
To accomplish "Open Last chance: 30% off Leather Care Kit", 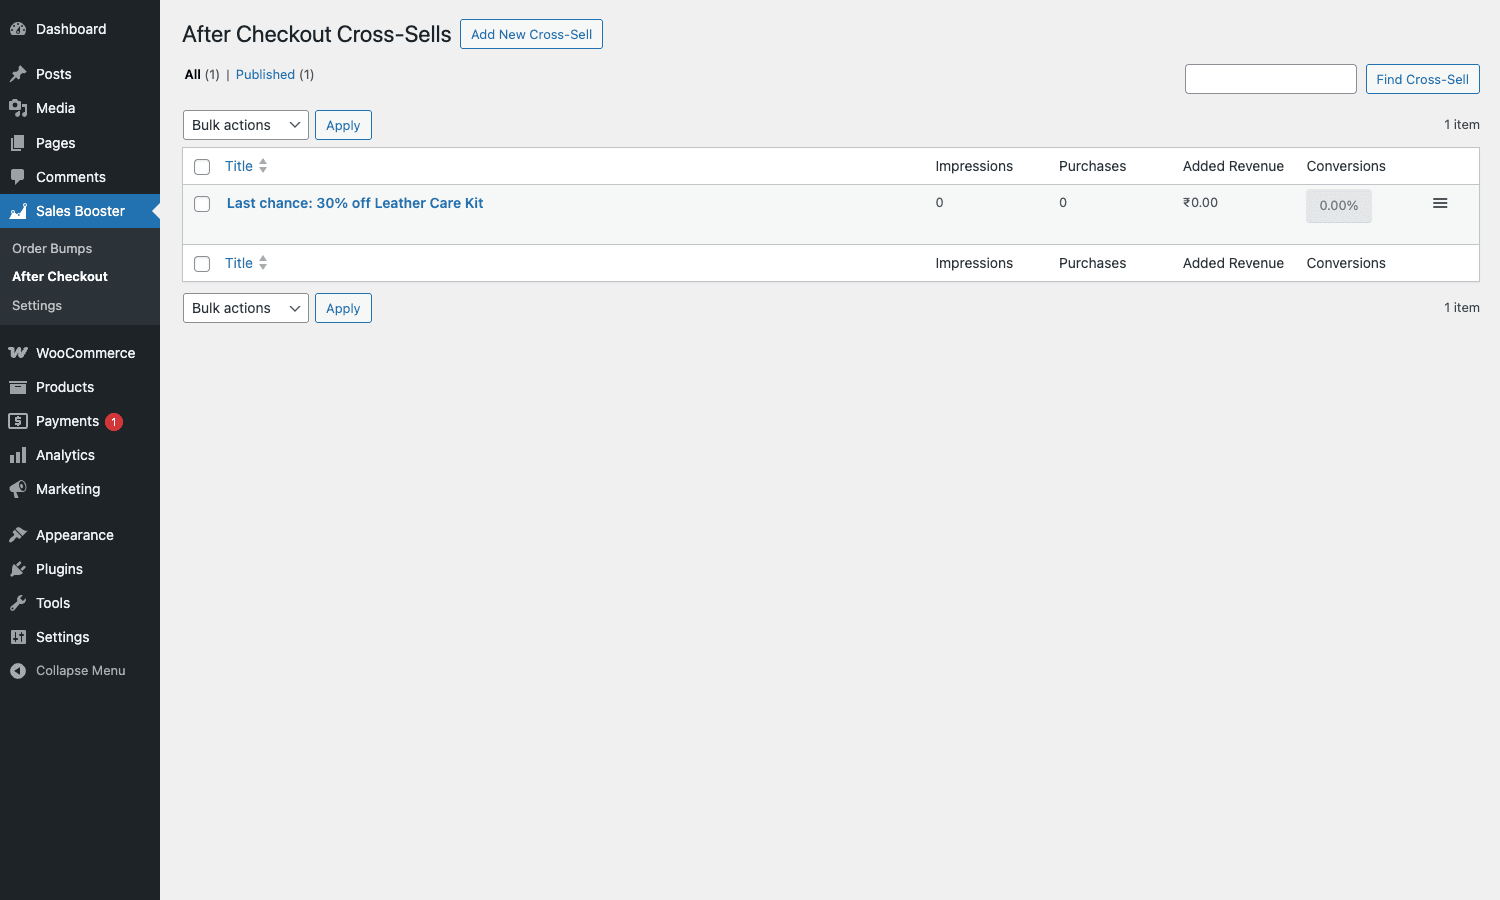I will coord(355,203).
